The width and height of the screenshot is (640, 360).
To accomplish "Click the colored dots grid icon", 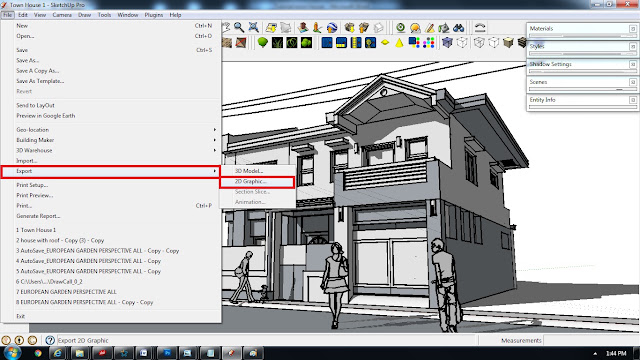I will 429,42.
